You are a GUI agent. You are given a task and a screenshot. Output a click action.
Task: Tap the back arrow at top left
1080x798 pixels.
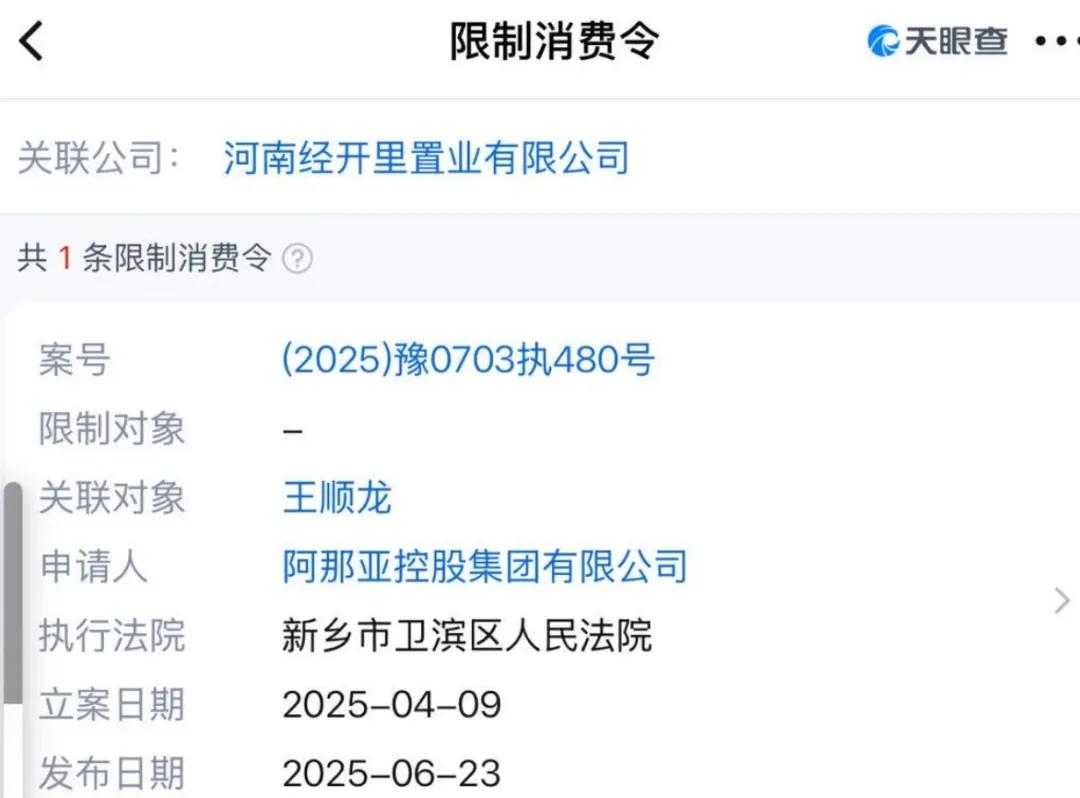[31, 42]
